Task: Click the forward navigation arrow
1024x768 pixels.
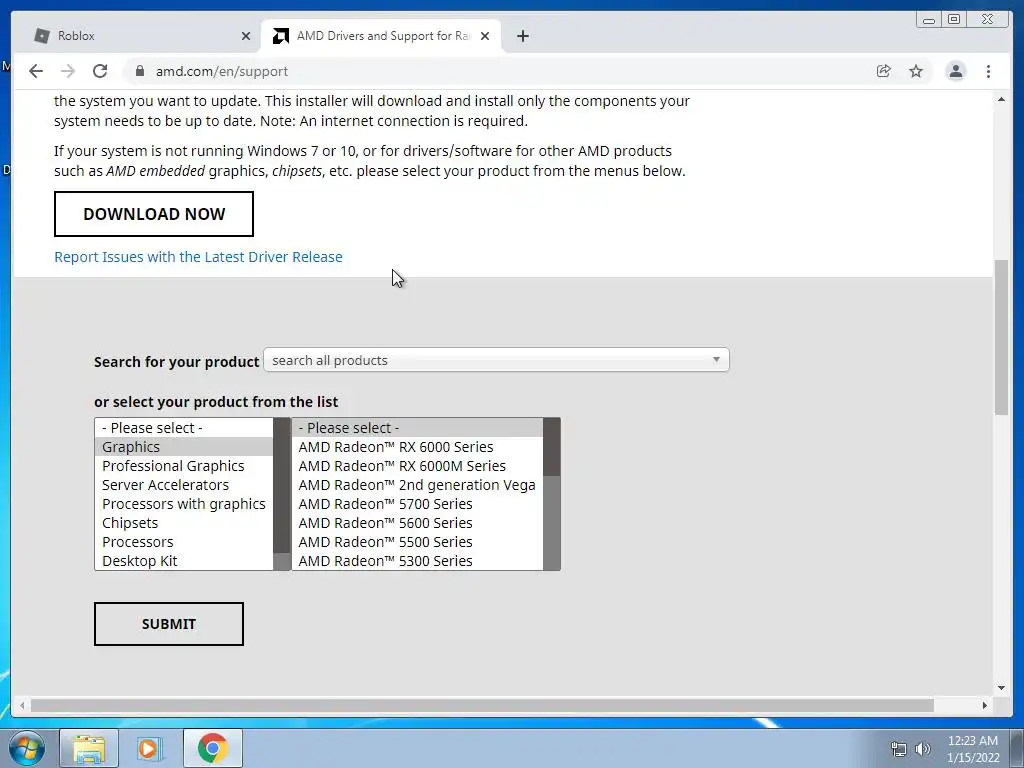Action: point(68,71)
